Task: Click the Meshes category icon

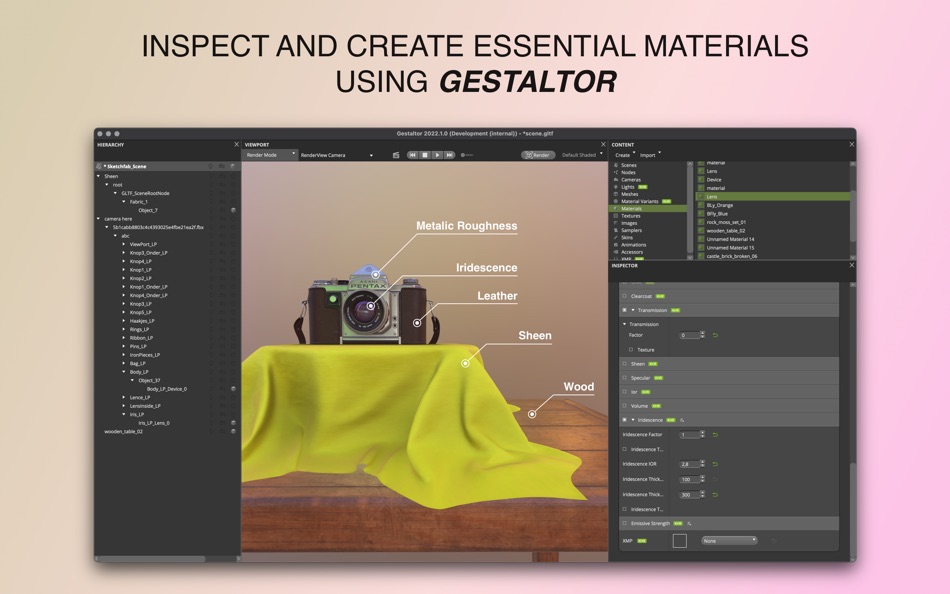Action: point(616,194)
